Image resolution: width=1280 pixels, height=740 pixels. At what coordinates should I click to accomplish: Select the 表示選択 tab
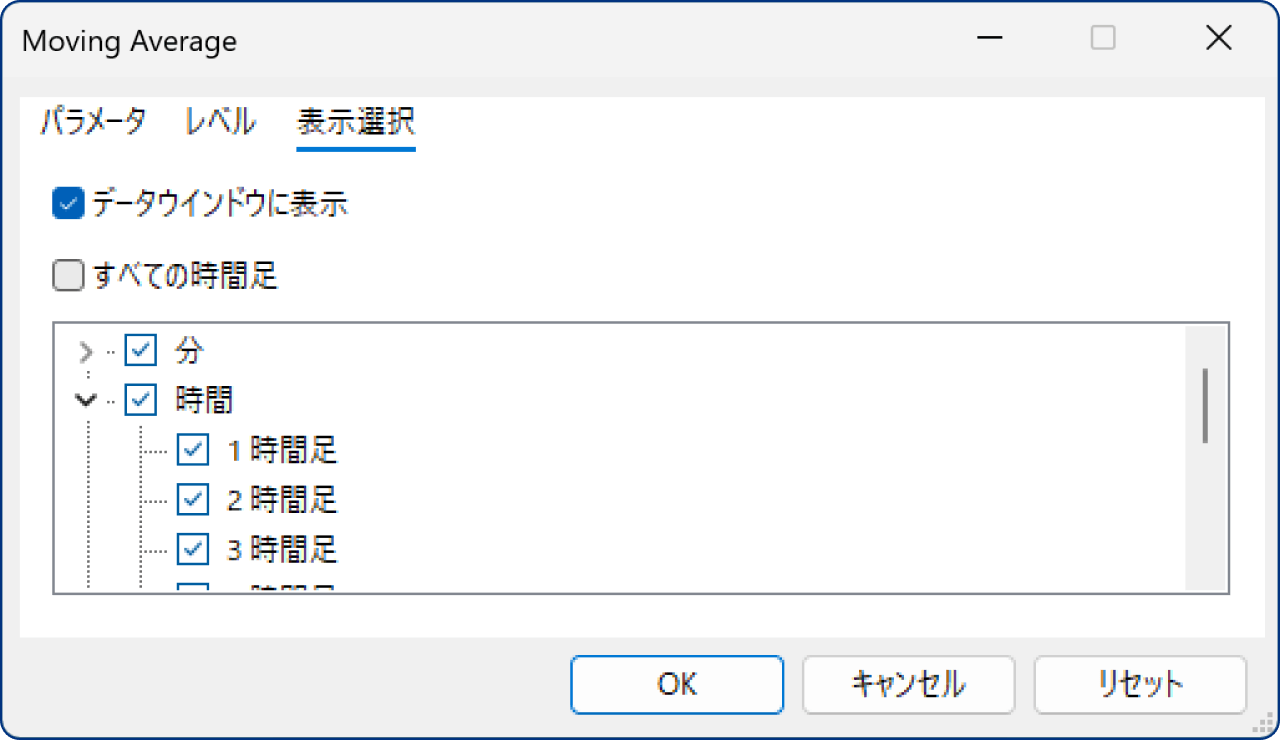(355, 120)
